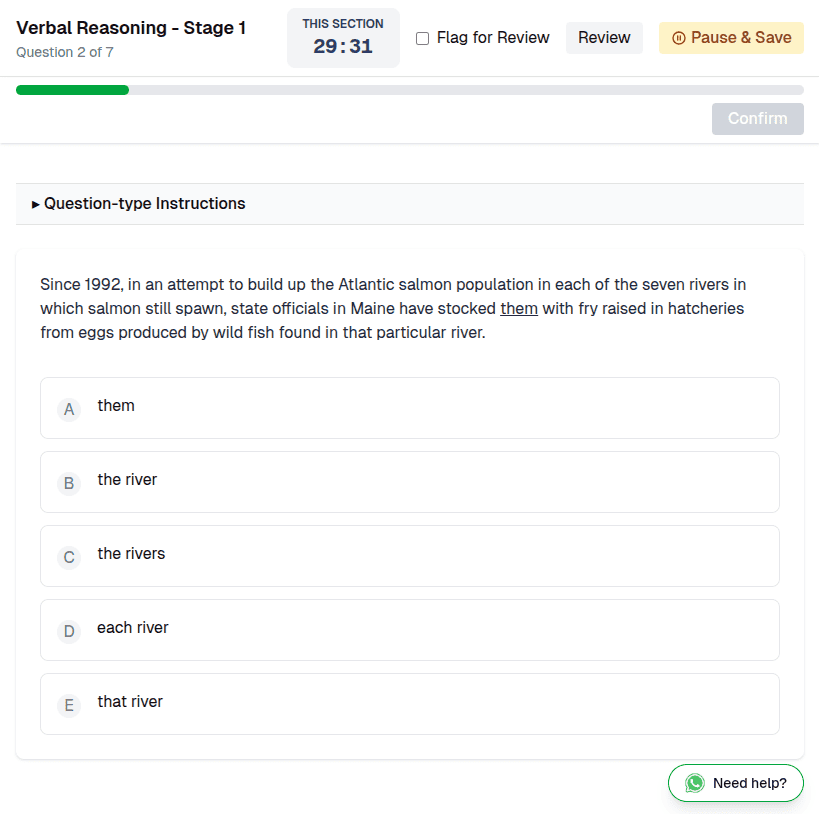Expand the Question-type Instructions section
Viewport: 819px width, 814px height.
[144, 203]
